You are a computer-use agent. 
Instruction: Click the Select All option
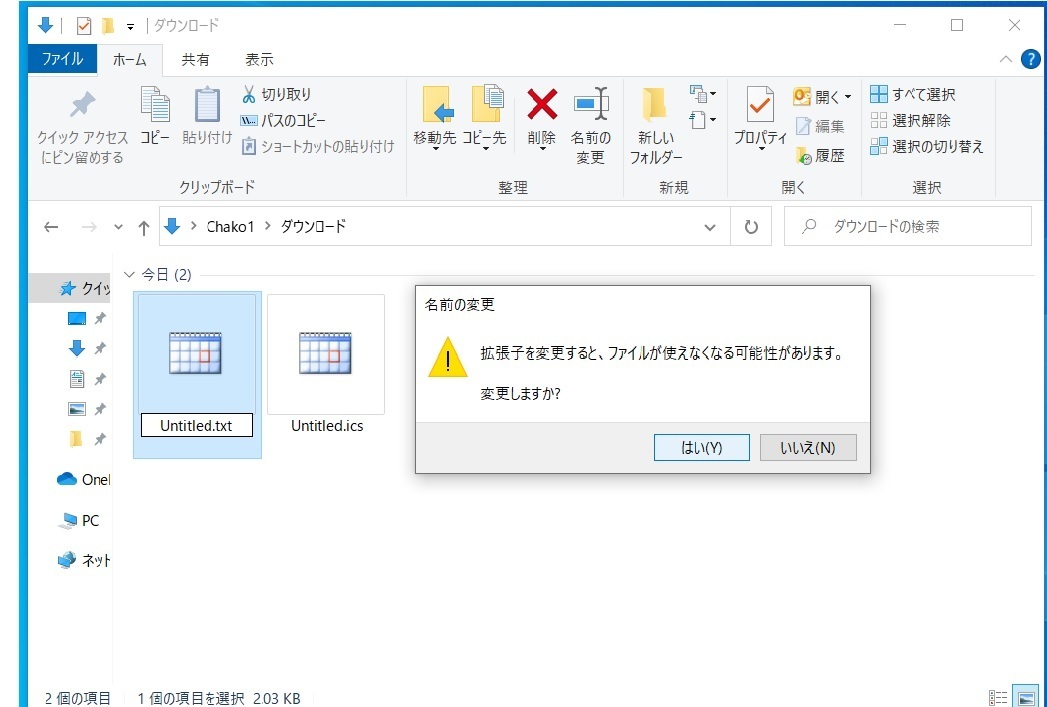coord(913,95)
